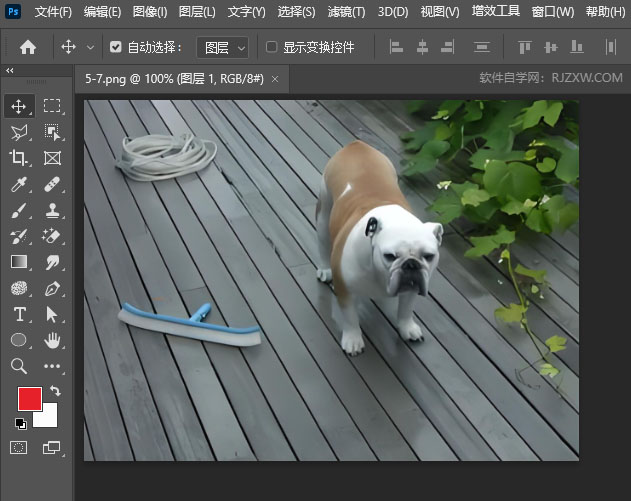This screenshot has width=631, height=501.
Task: Select the Brush tool
Action: pyautogui.click(x=19, y=210)
